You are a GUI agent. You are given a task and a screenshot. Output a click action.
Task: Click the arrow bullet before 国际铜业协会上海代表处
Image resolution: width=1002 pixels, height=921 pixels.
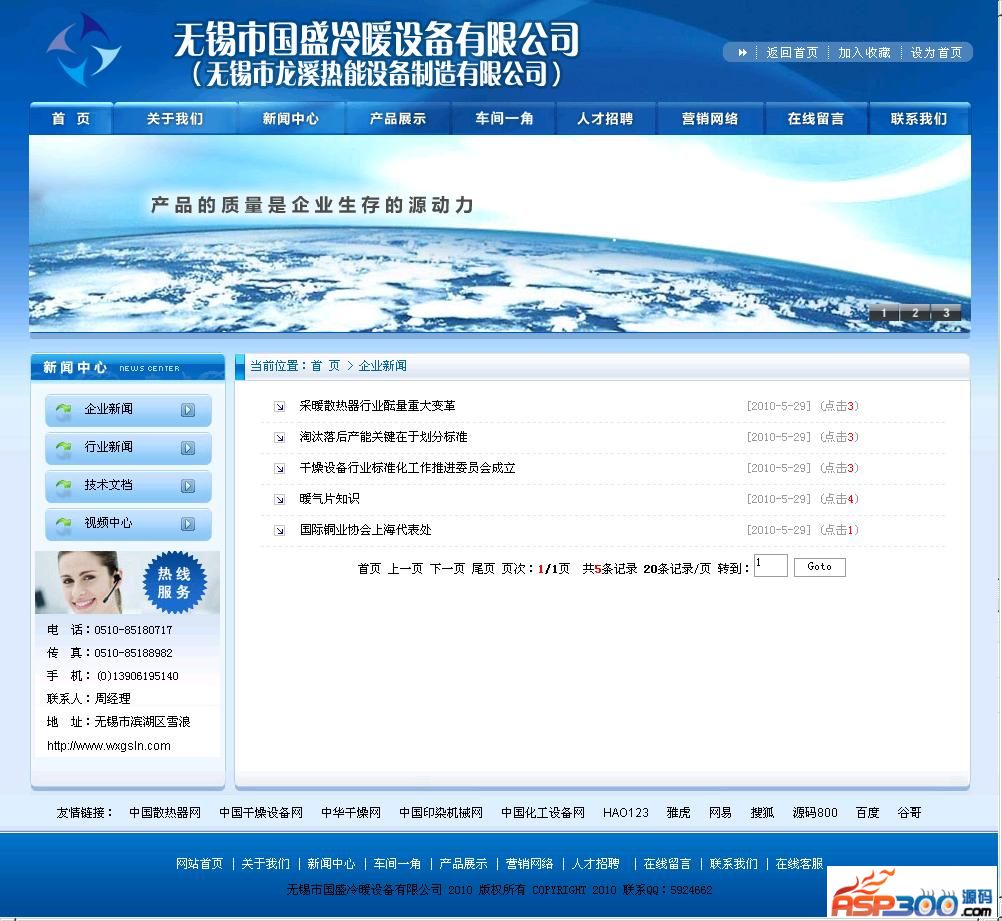[x=279, y=530]
